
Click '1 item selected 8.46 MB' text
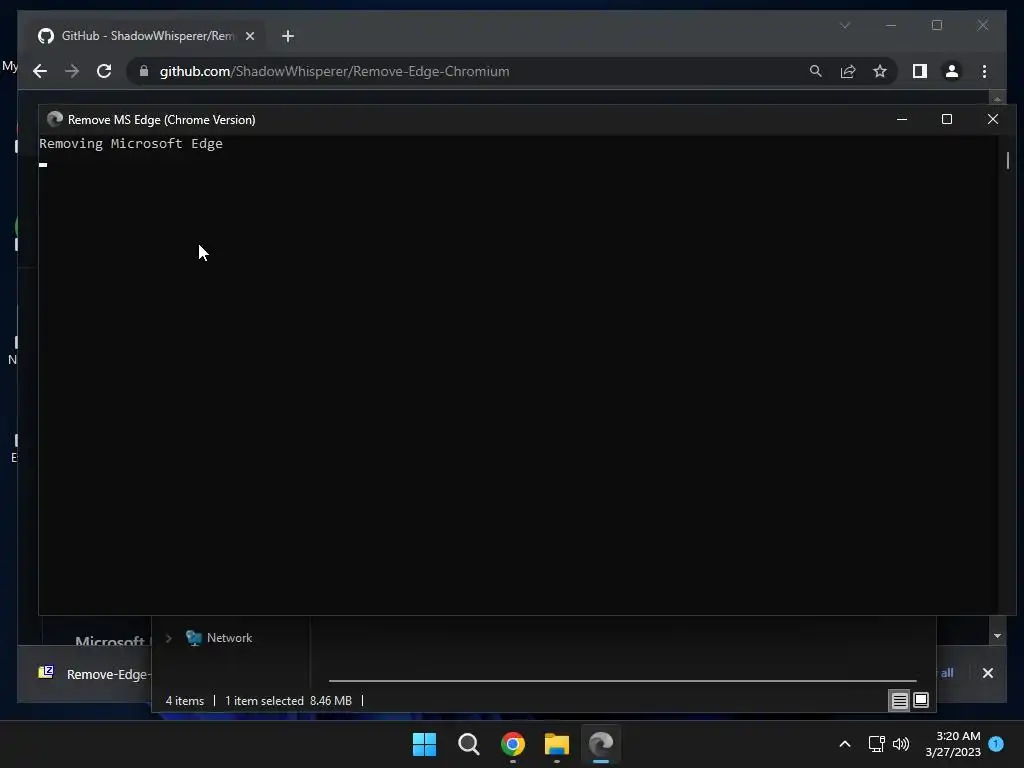[288, 701]
